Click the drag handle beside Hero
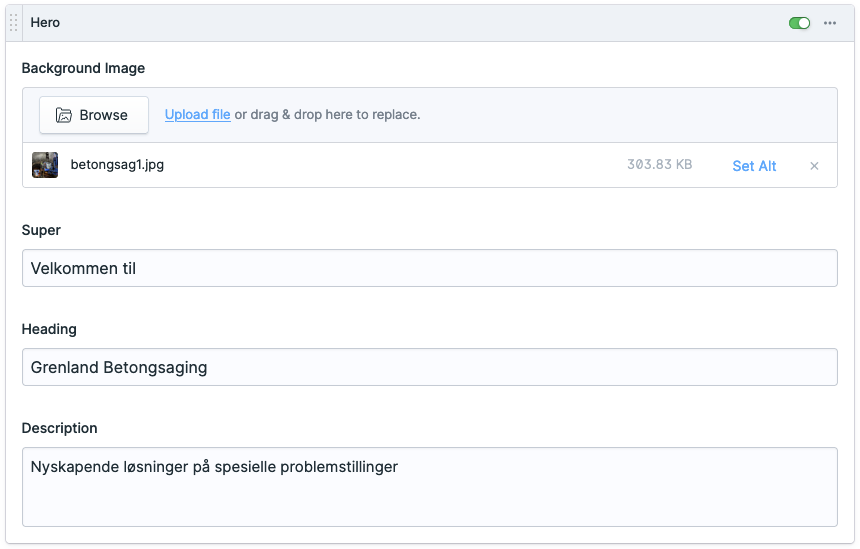This screenshot has height=549, width=860. [x=14, y=23]
